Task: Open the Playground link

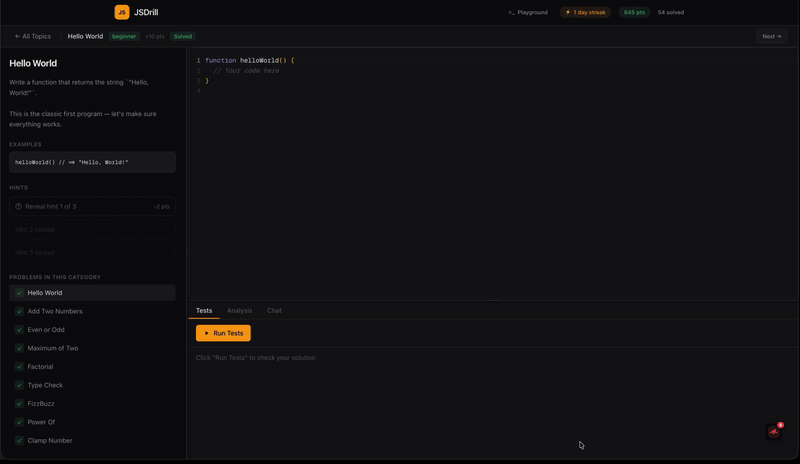Action: coord(528,12)
